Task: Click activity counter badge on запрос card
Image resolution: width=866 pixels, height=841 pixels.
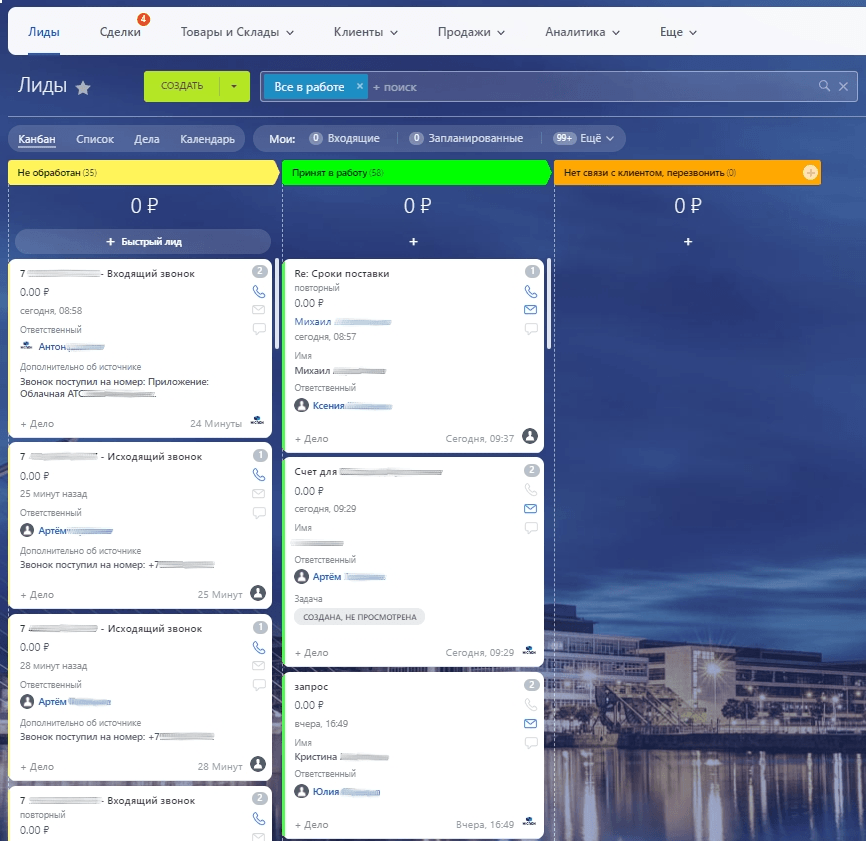Action: (x=531, y=685)
